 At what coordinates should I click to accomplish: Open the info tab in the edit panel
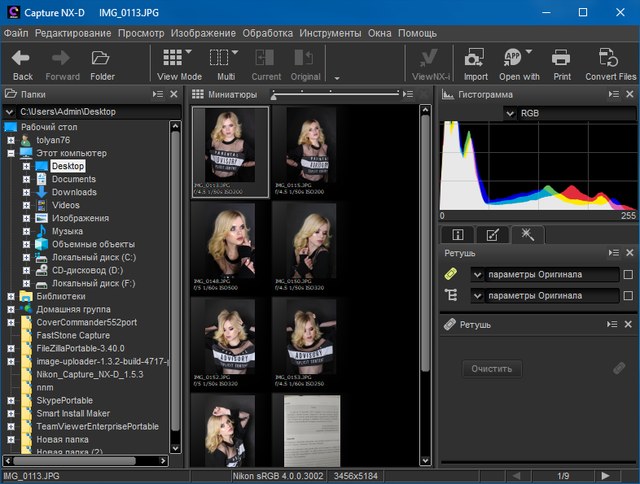point(458,235)
